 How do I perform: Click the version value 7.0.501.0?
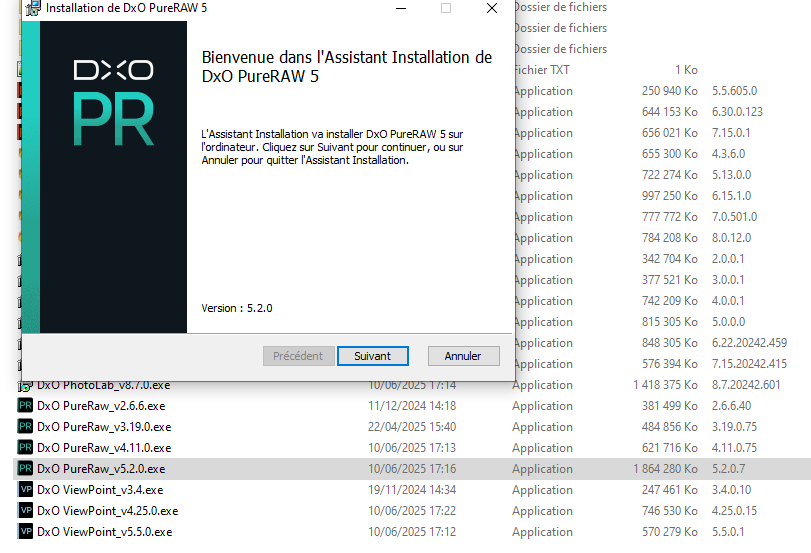[734, 217]
